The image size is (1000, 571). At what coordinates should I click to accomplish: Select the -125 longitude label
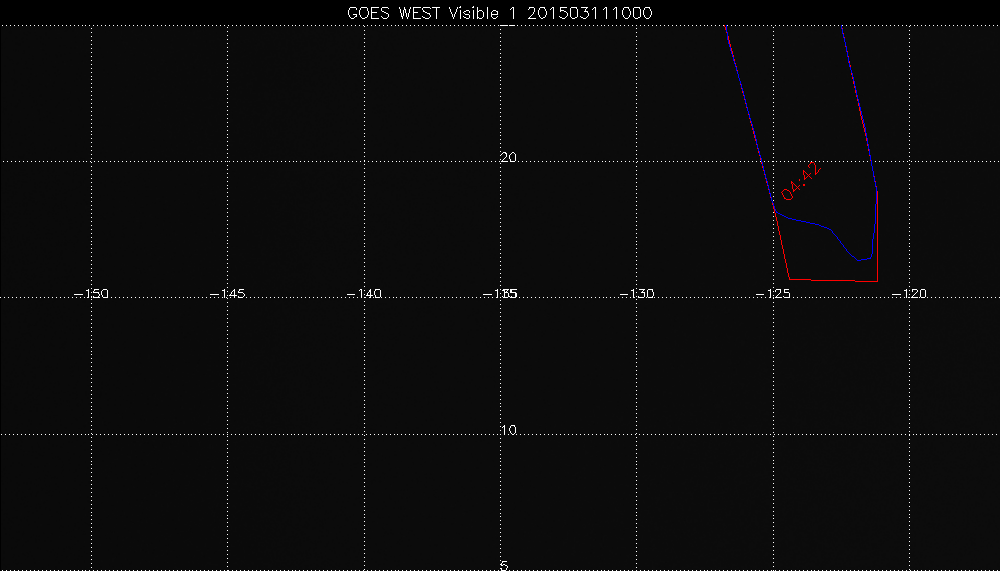pos(773,294)
